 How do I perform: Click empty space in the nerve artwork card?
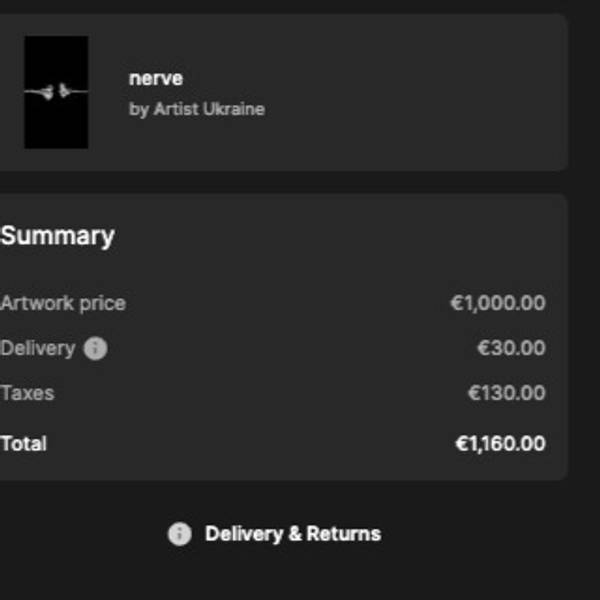pos(420,92)
